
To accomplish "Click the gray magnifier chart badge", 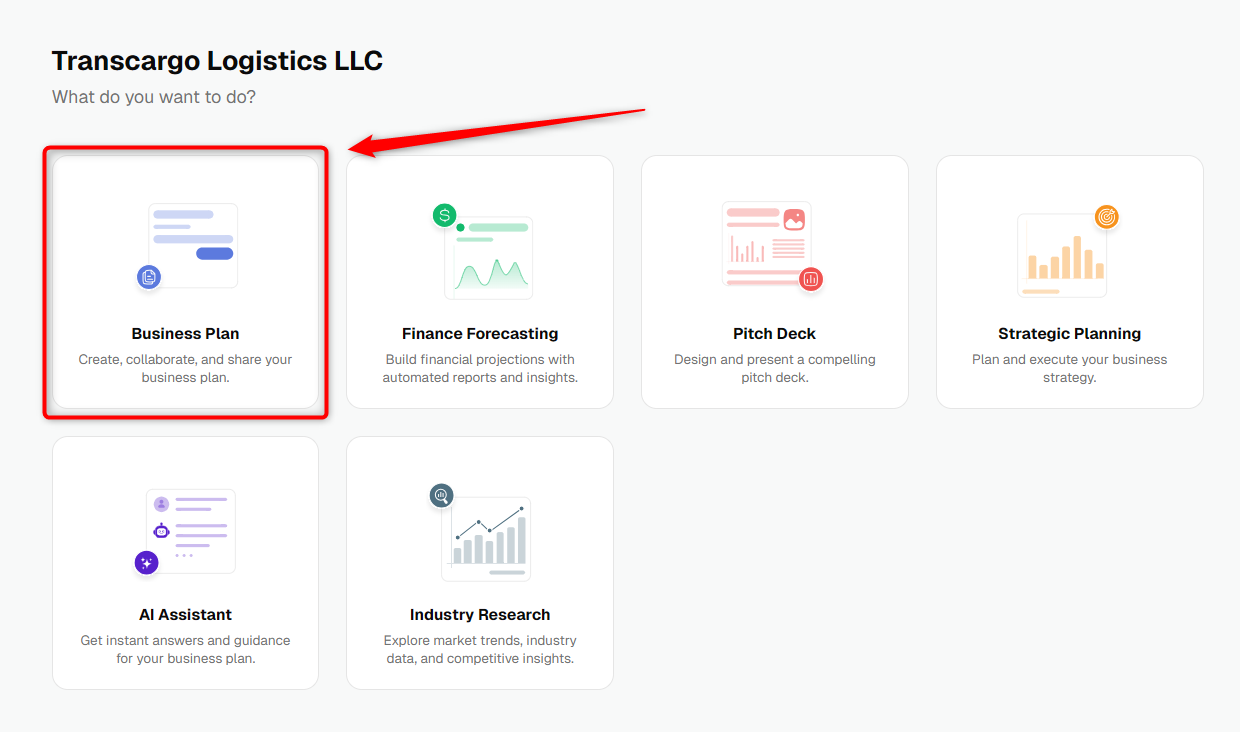I will pyautogui.click(x=441, y=494).
